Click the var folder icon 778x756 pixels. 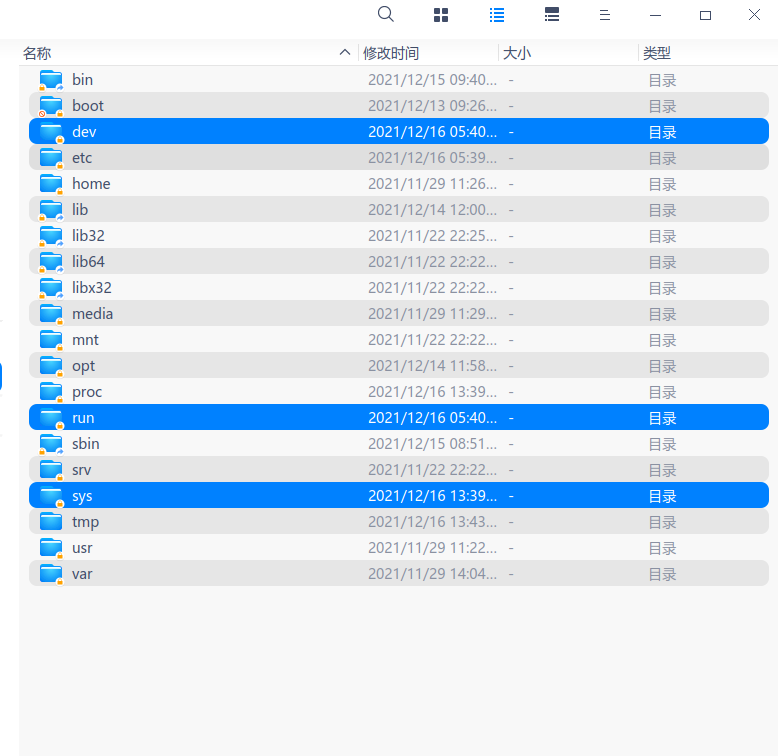51,573
